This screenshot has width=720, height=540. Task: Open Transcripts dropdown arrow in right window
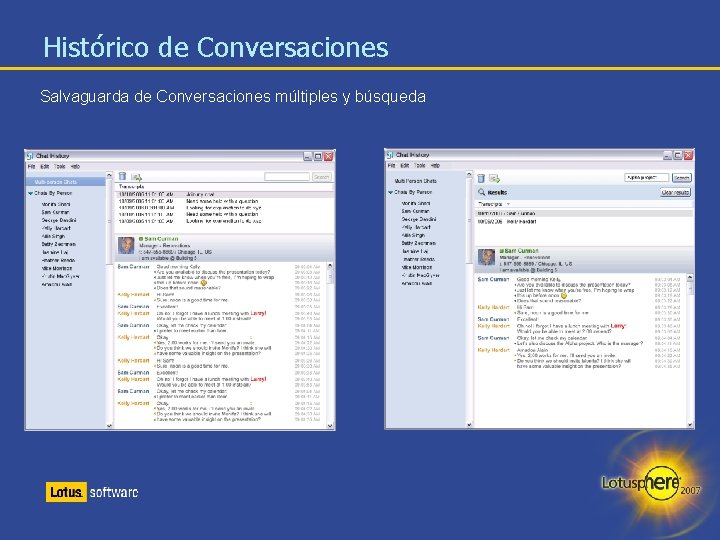pos(508,204)
